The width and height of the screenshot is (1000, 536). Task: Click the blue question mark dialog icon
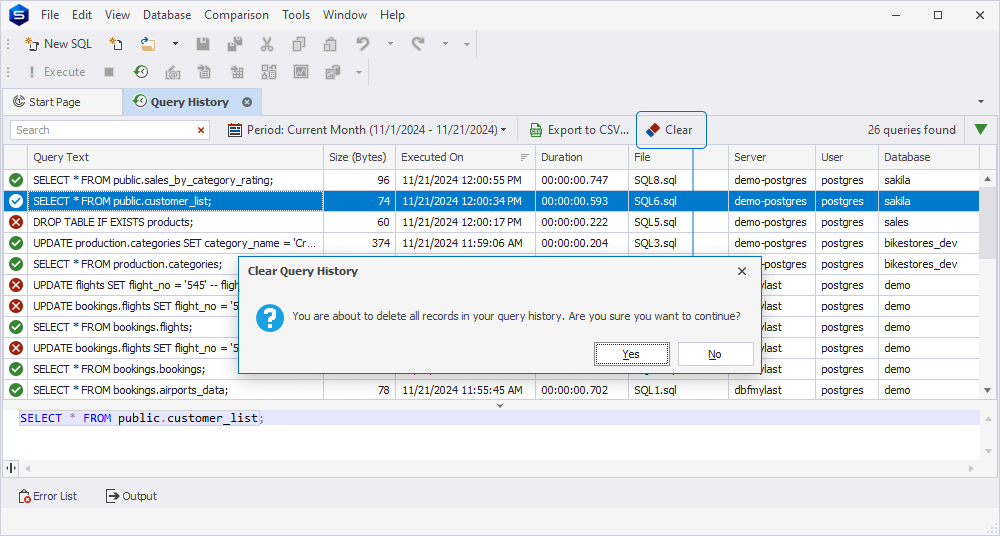[x=270, y=318]
